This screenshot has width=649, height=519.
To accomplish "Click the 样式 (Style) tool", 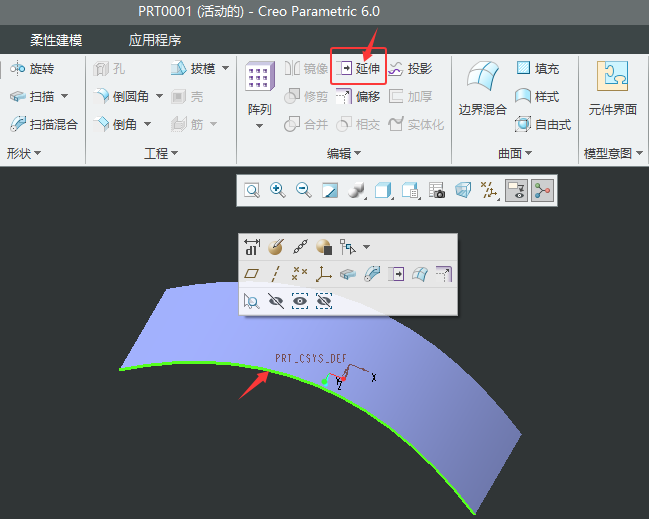I will tap(538, 96).
